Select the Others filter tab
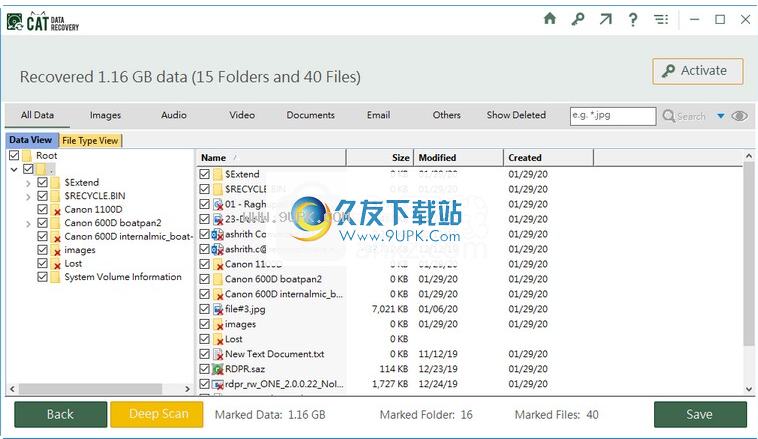The width and height of the screenshot is (758, 439). 447,115
